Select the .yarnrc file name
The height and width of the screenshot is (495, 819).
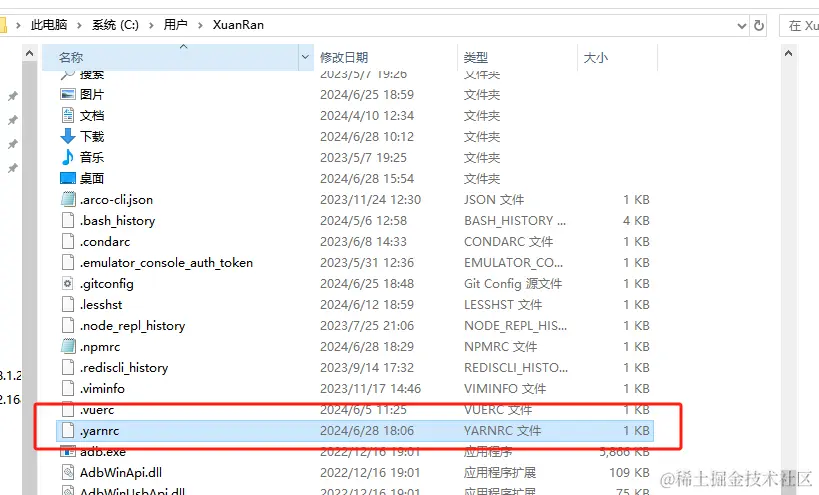[x=99, y=431]
